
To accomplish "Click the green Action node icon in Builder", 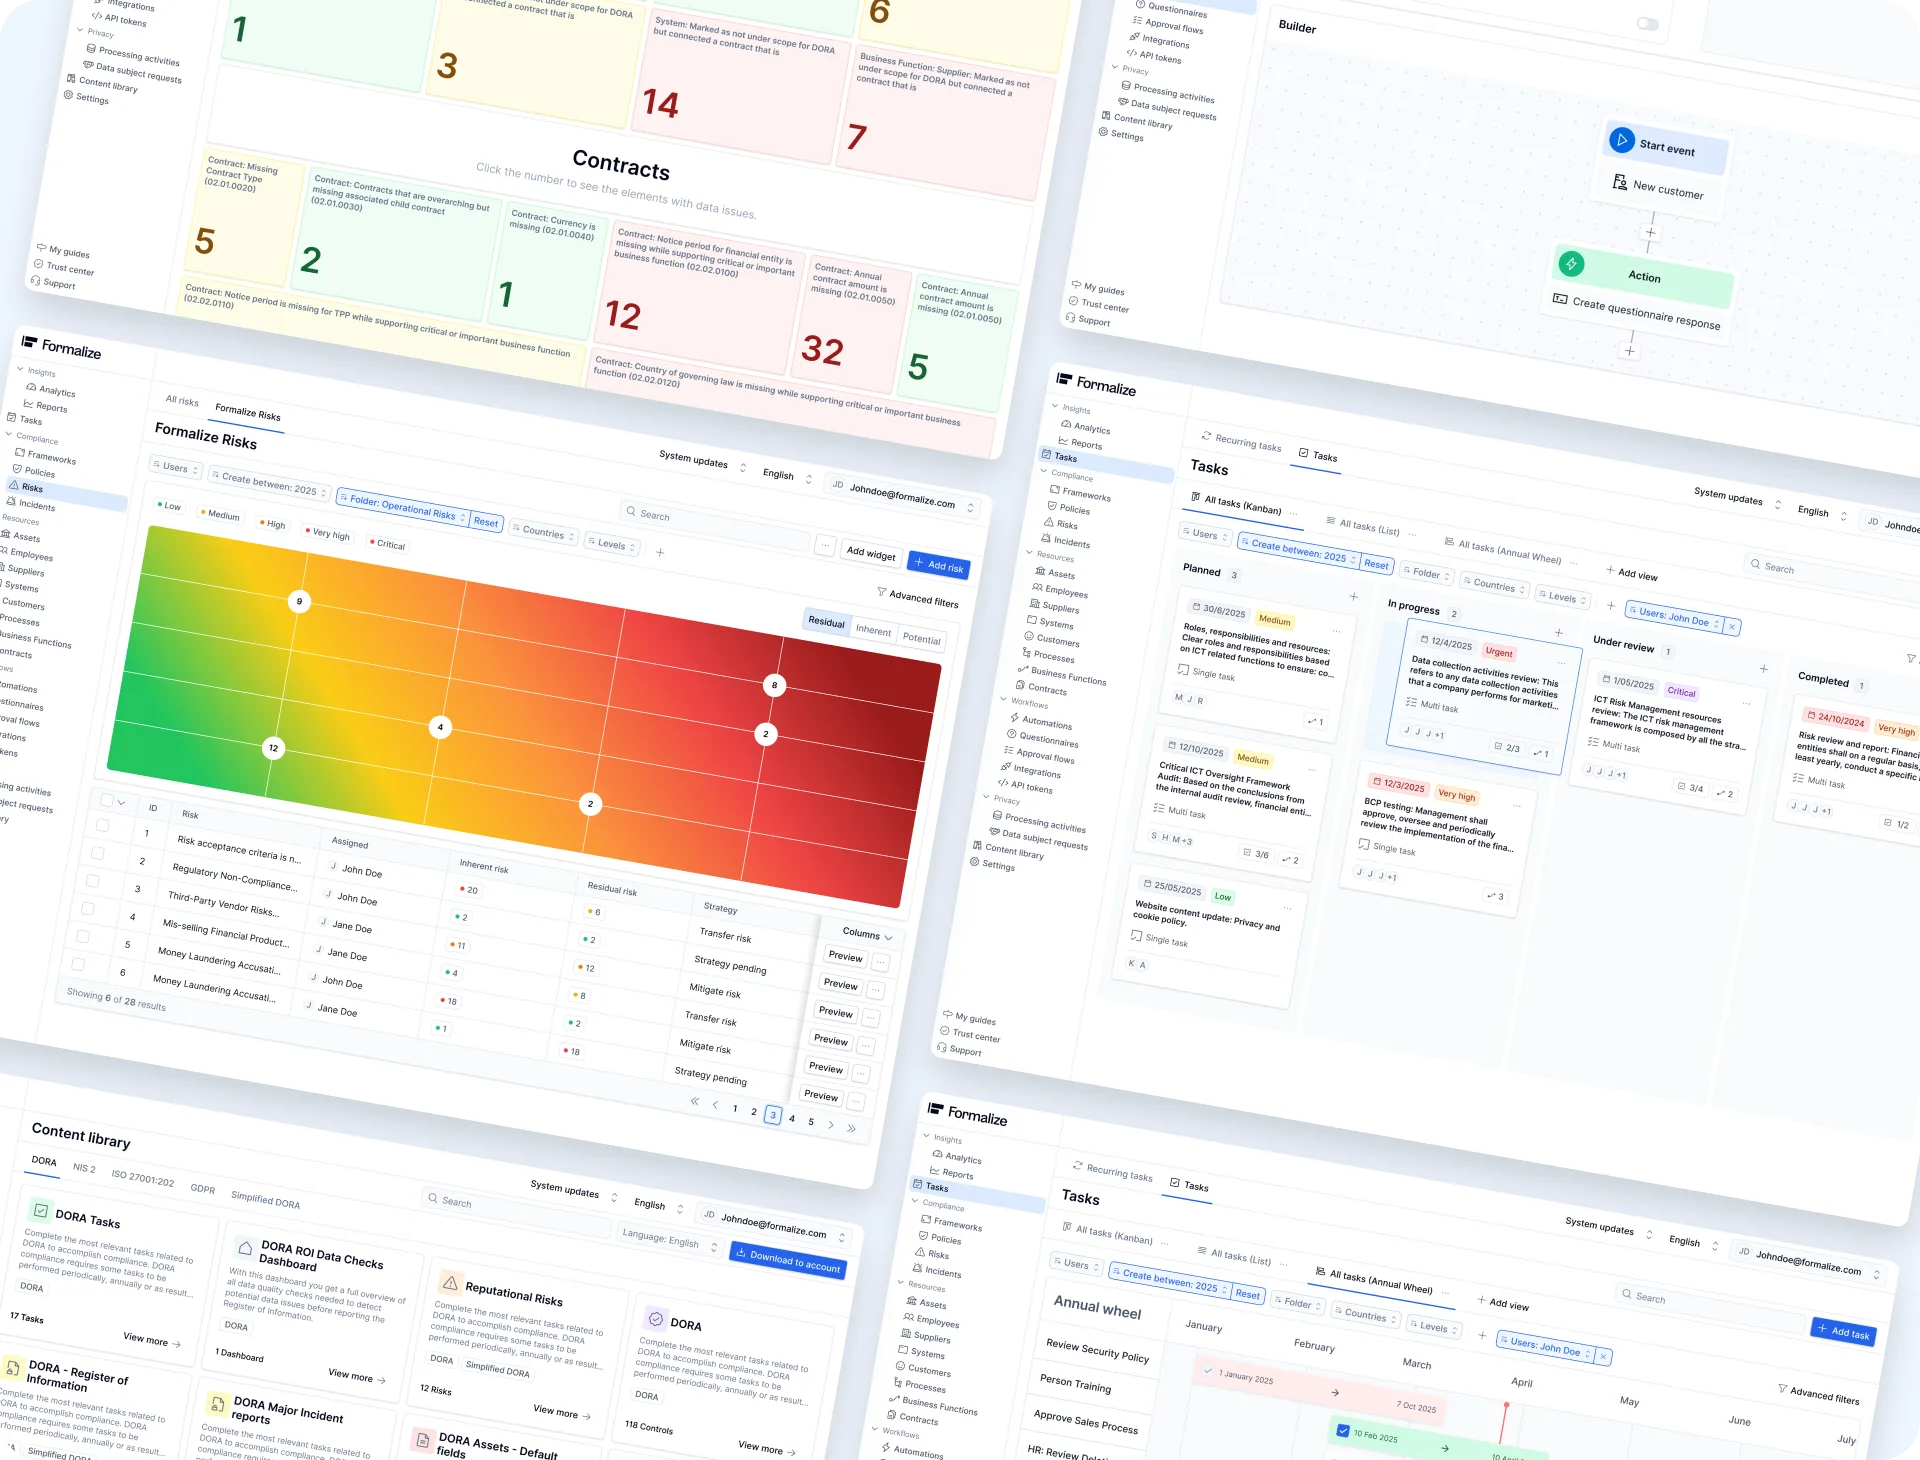I will pos(1571,264).
